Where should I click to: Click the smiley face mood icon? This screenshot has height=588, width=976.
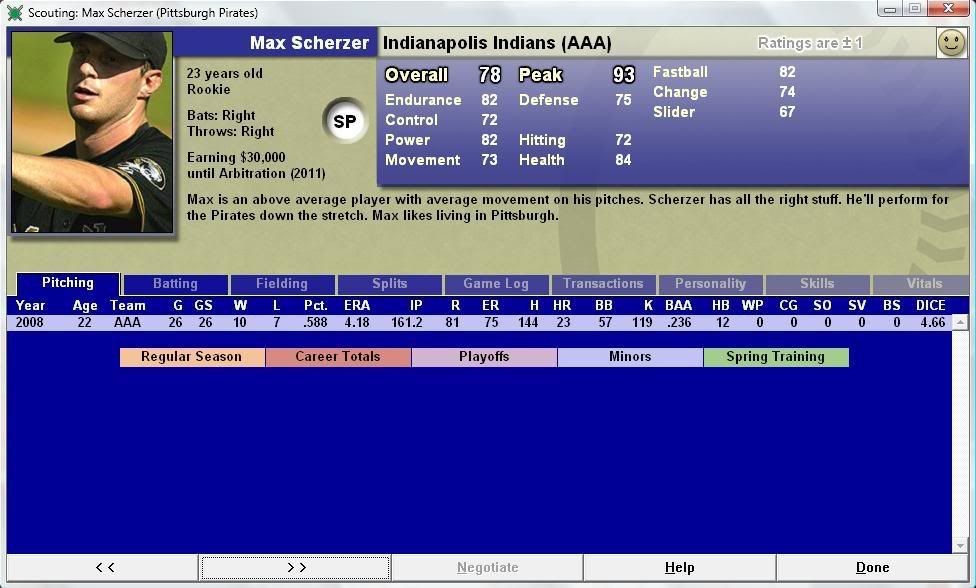tap(951, 43)
